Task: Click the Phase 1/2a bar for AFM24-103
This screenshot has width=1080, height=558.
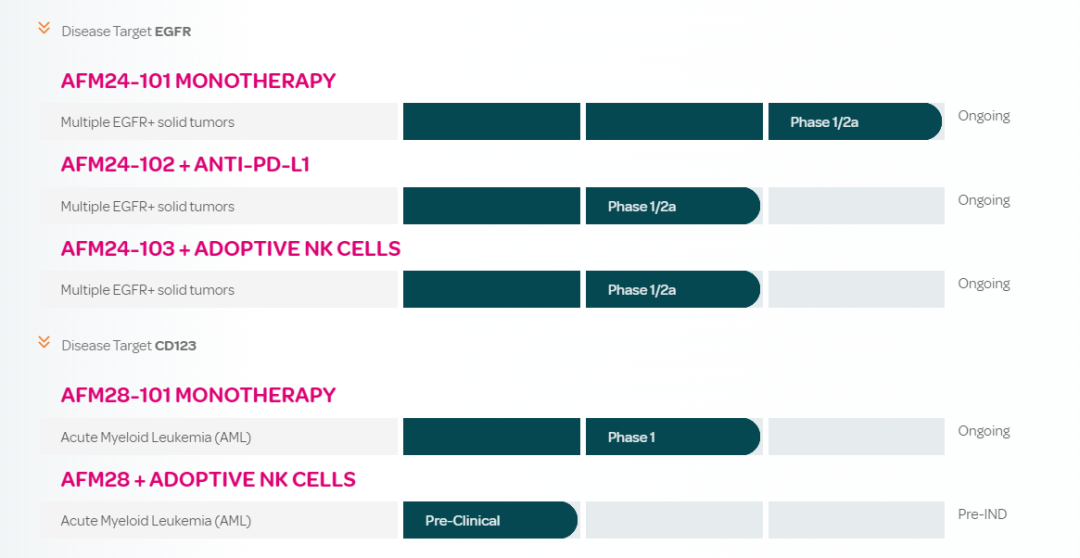Action: (x=672, y=290)
